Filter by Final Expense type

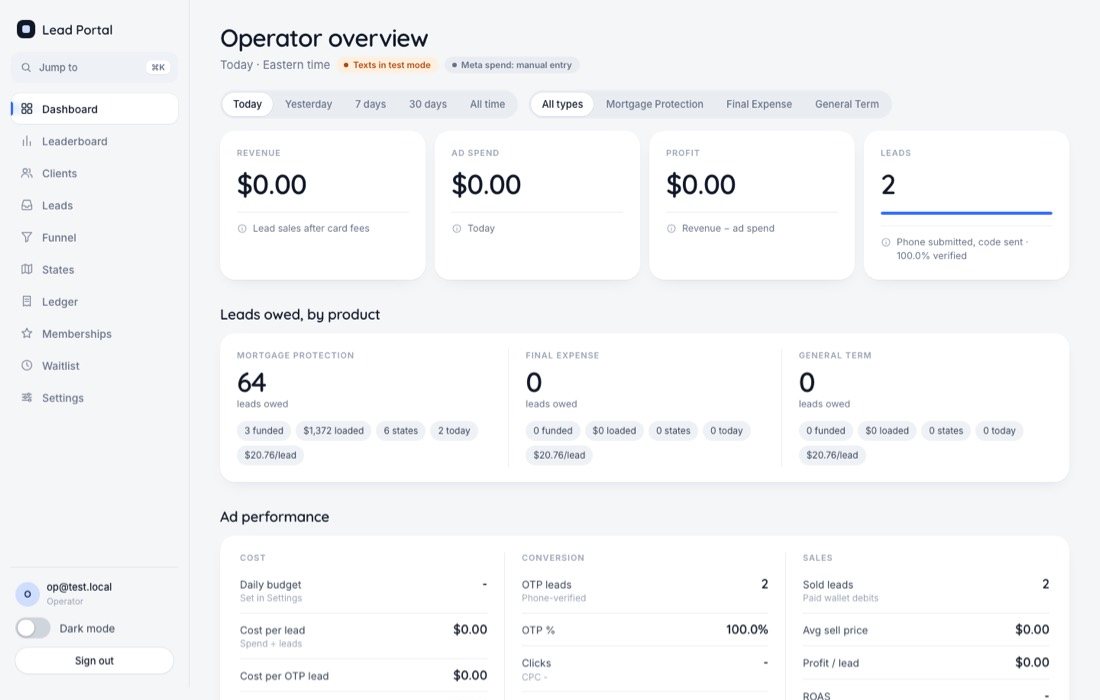[758, 104]
